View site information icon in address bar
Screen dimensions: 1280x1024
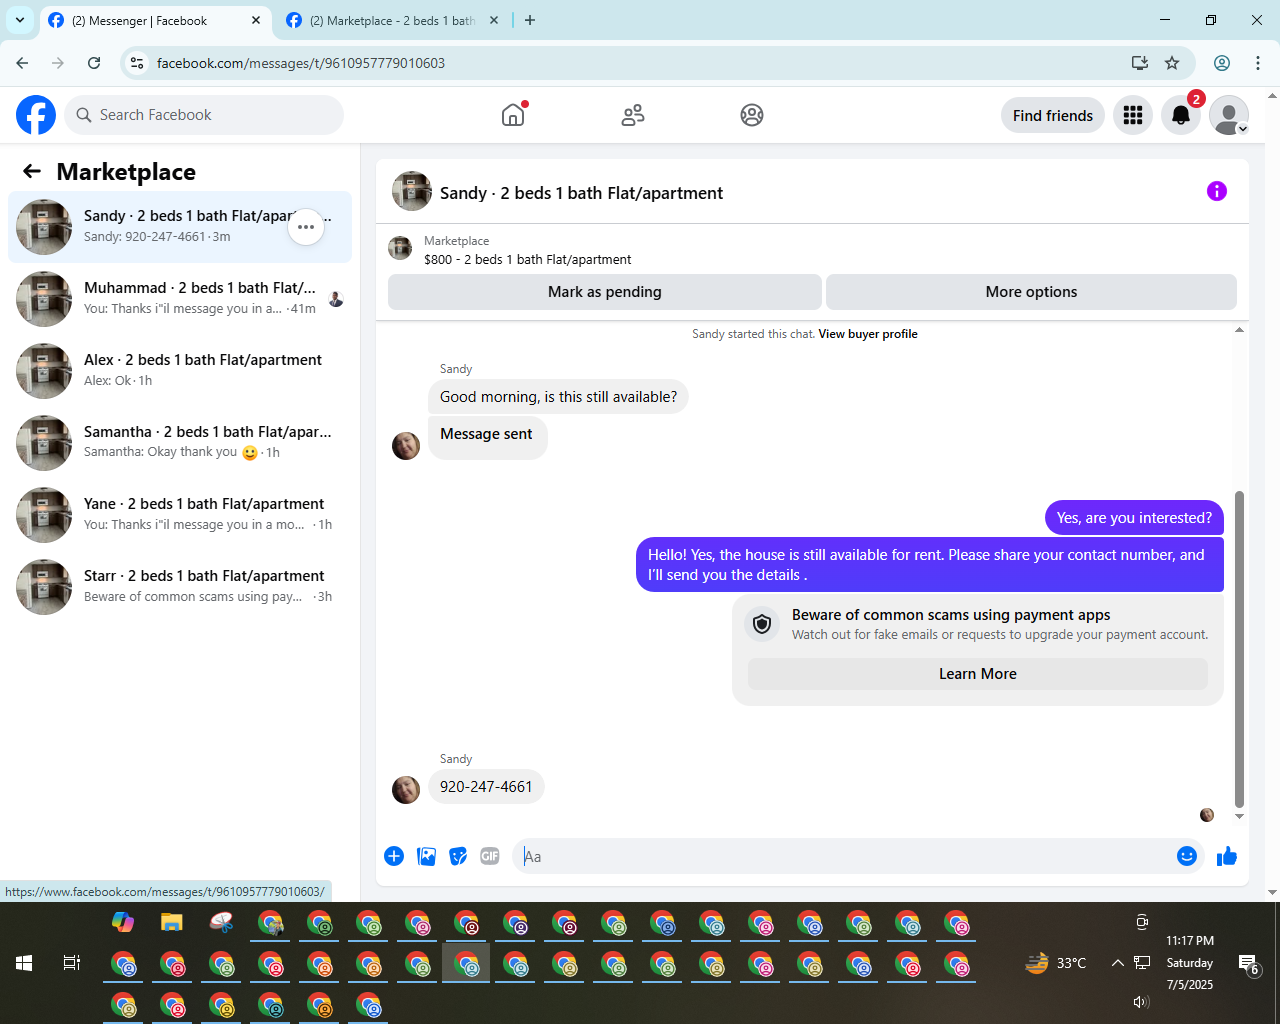pyautogui.click(x=137, y=63)
